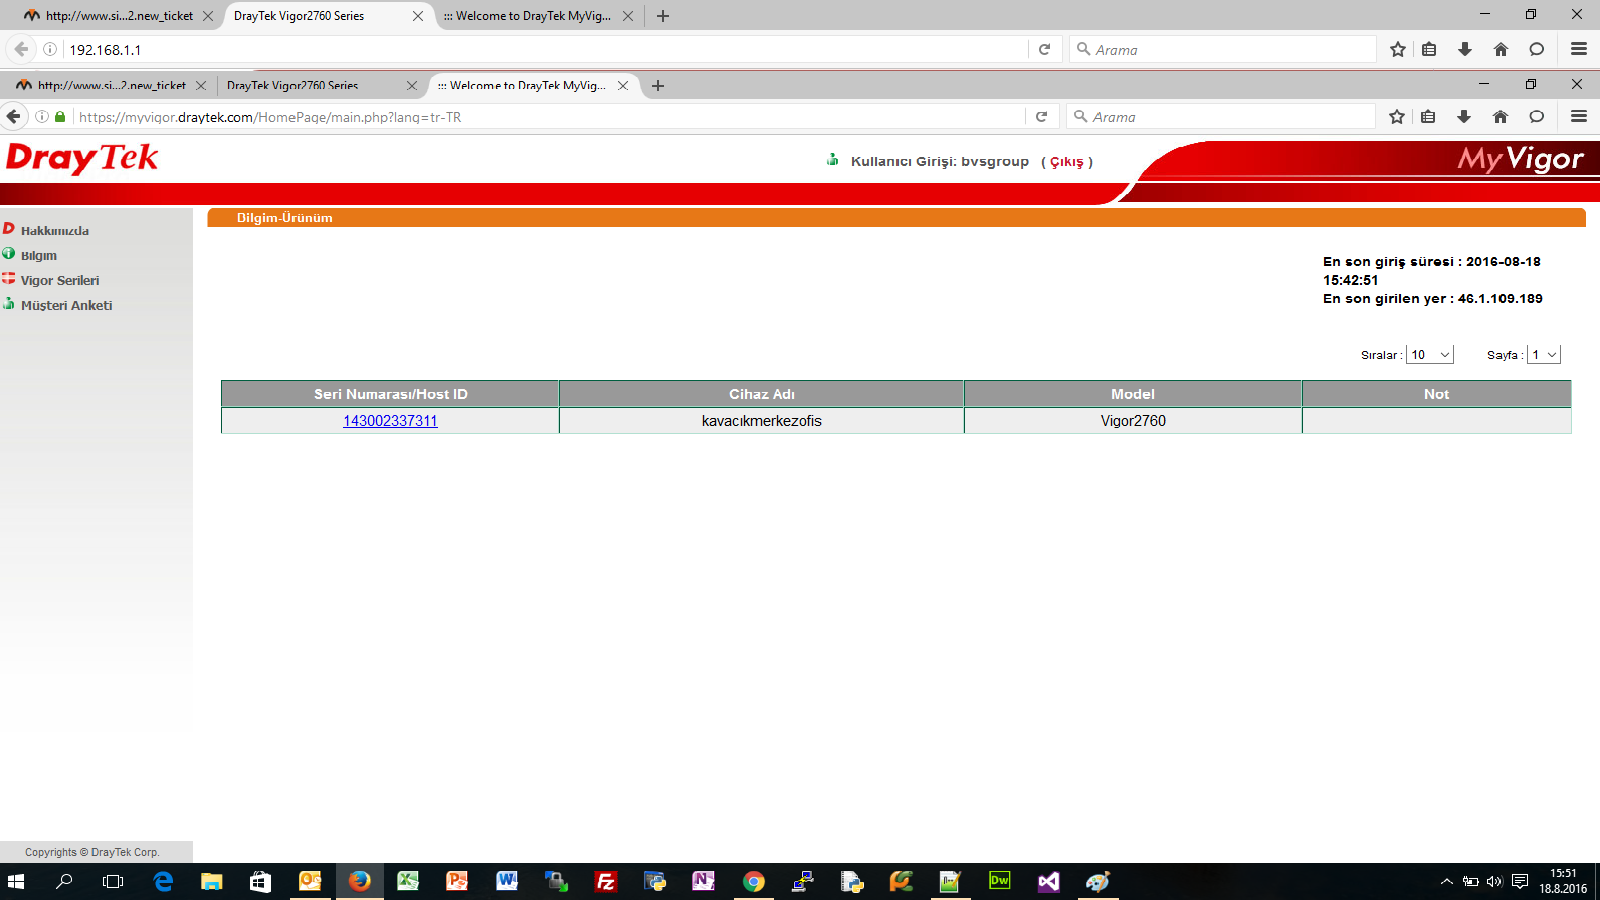This screenshot has height=900, width=1600.
Task: Go to the Firefox home page
Action: [x=1500, y=117]
